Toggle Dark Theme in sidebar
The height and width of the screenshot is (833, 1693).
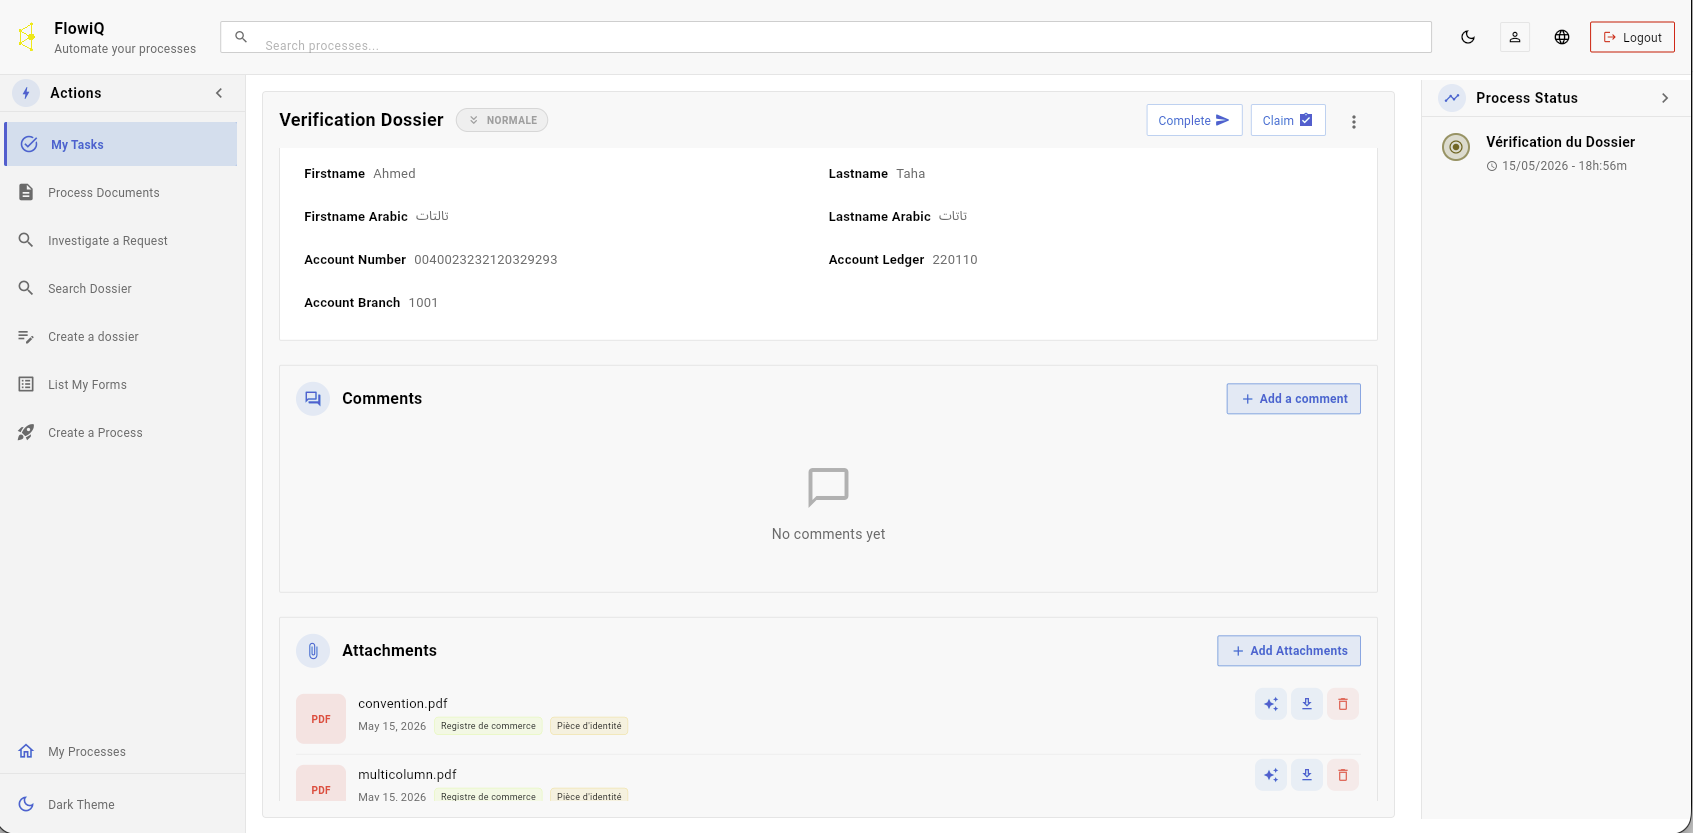[121, 804]
